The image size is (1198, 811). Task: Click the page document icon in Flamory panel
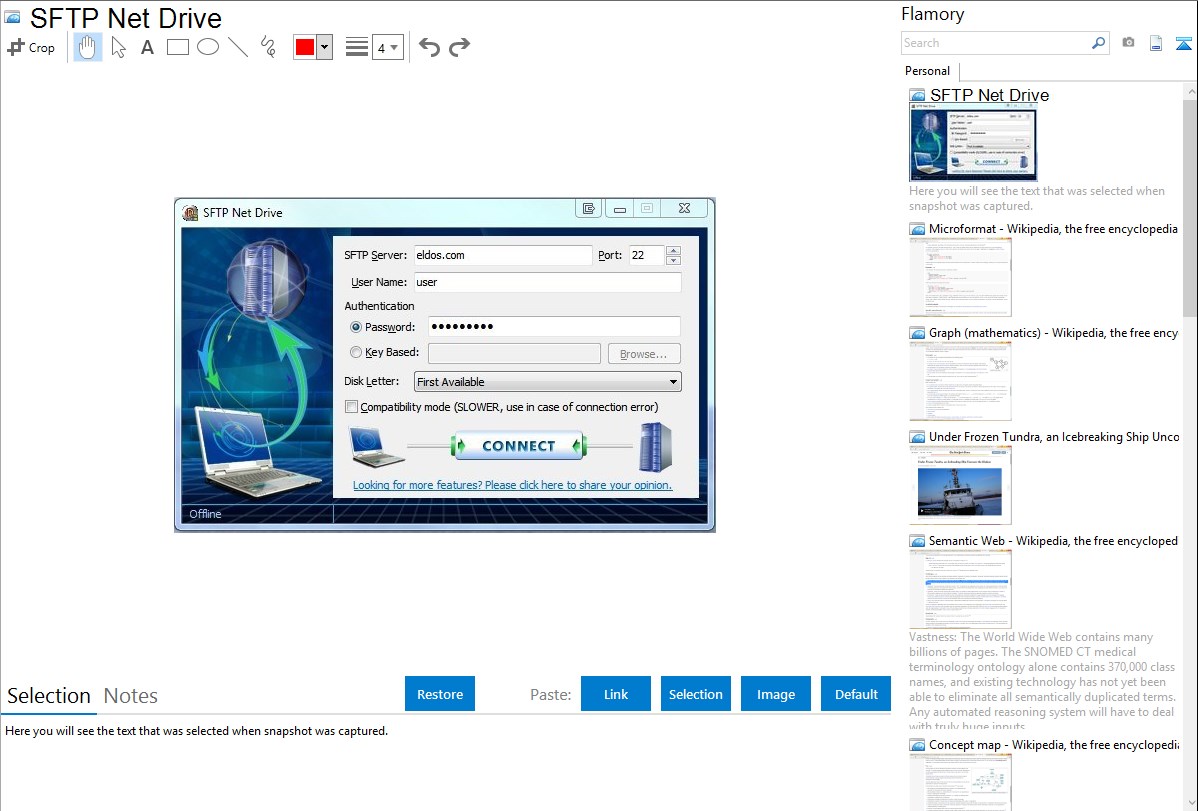tap(1156, 43)
